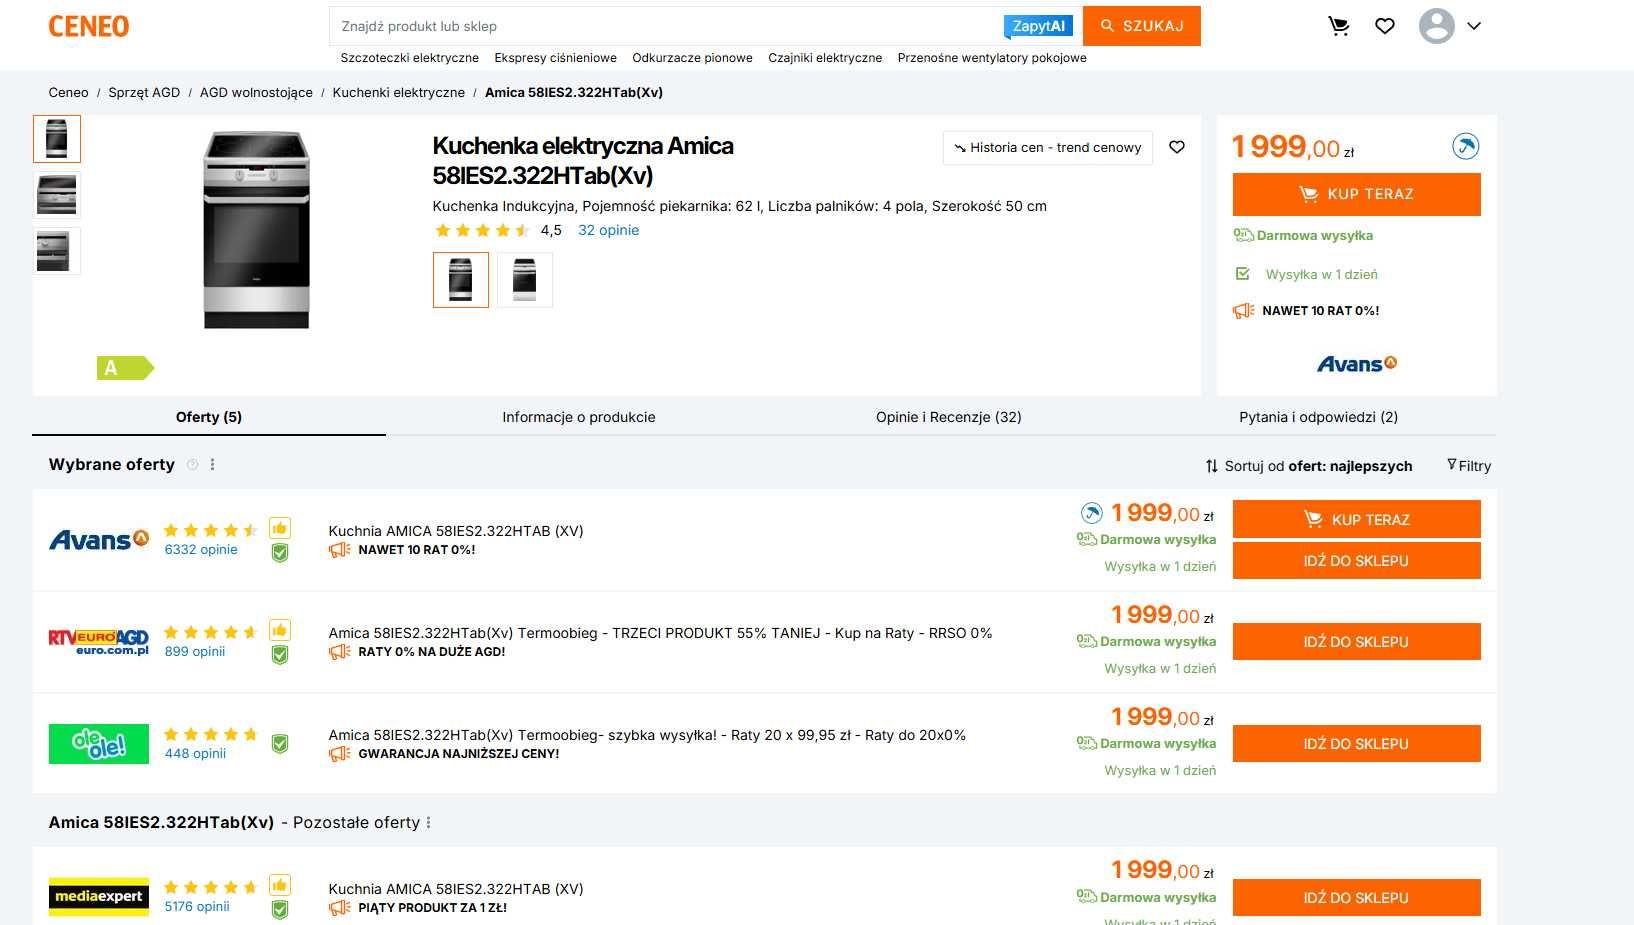The image size is (1634, 925).
Task: Open Filtry filter button
Action: pyautogui.click(x=1469, y=466)
